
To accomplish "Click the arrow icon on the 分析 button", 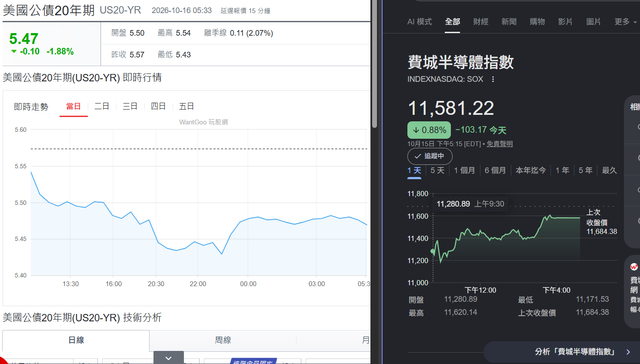I will coord(628,352).
